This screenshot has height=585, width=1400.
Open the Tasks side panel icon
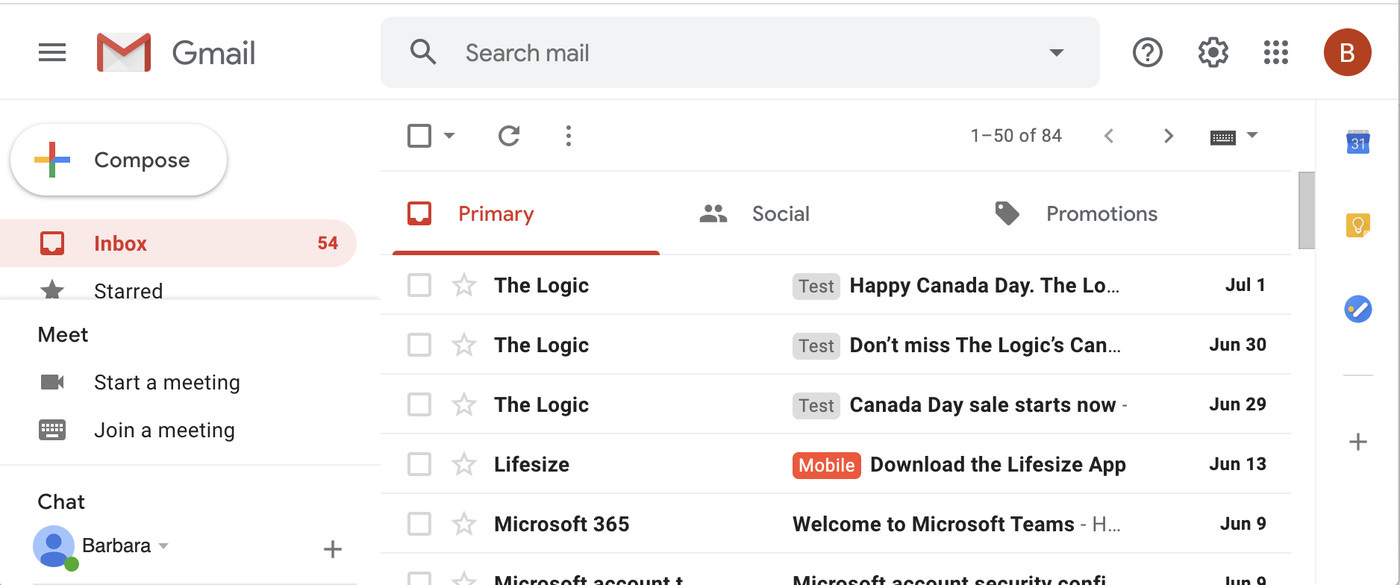point(1358,309)
